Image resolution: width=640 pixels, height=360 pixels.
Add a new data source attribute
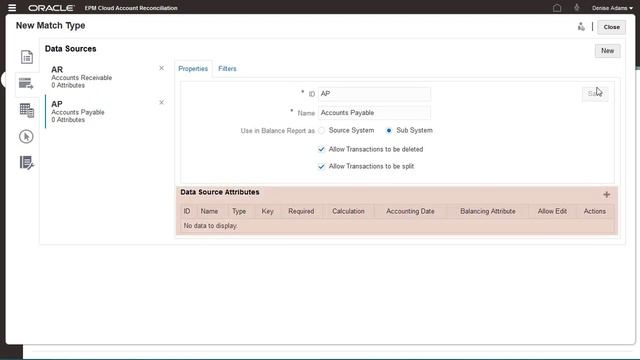pyautogui.click(x=607, y=195)
